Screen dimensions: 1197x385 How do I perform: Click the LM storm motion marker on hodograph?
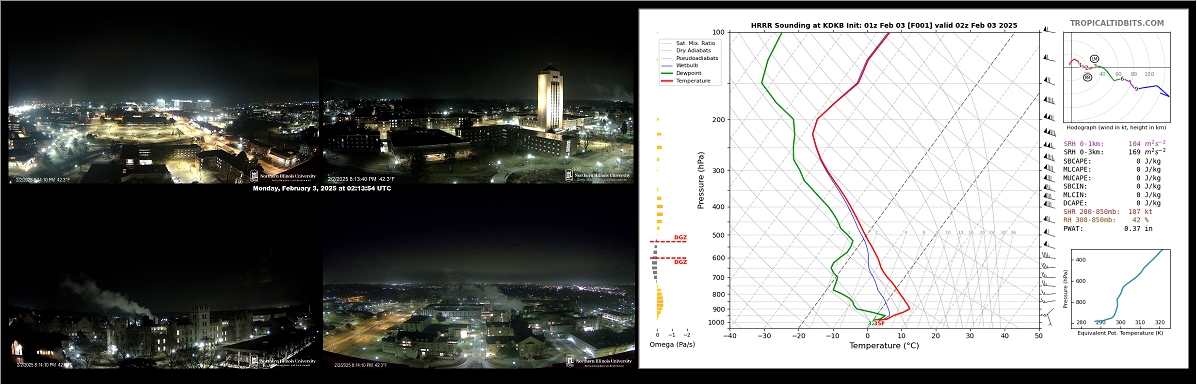click(1094, 59)
